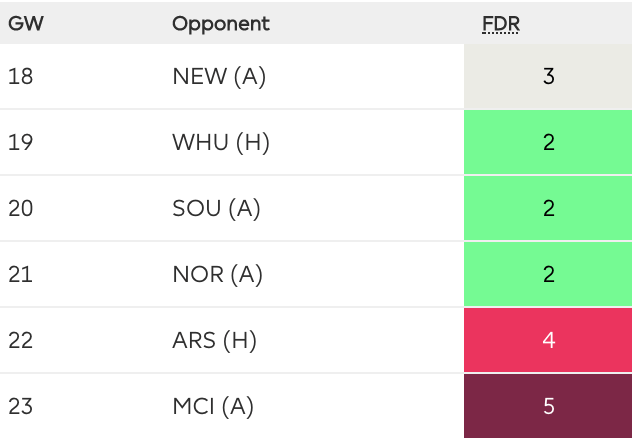Click the dark maroon FDR 5 cell
Screen dimensions: 632x438
coord(548,406)
